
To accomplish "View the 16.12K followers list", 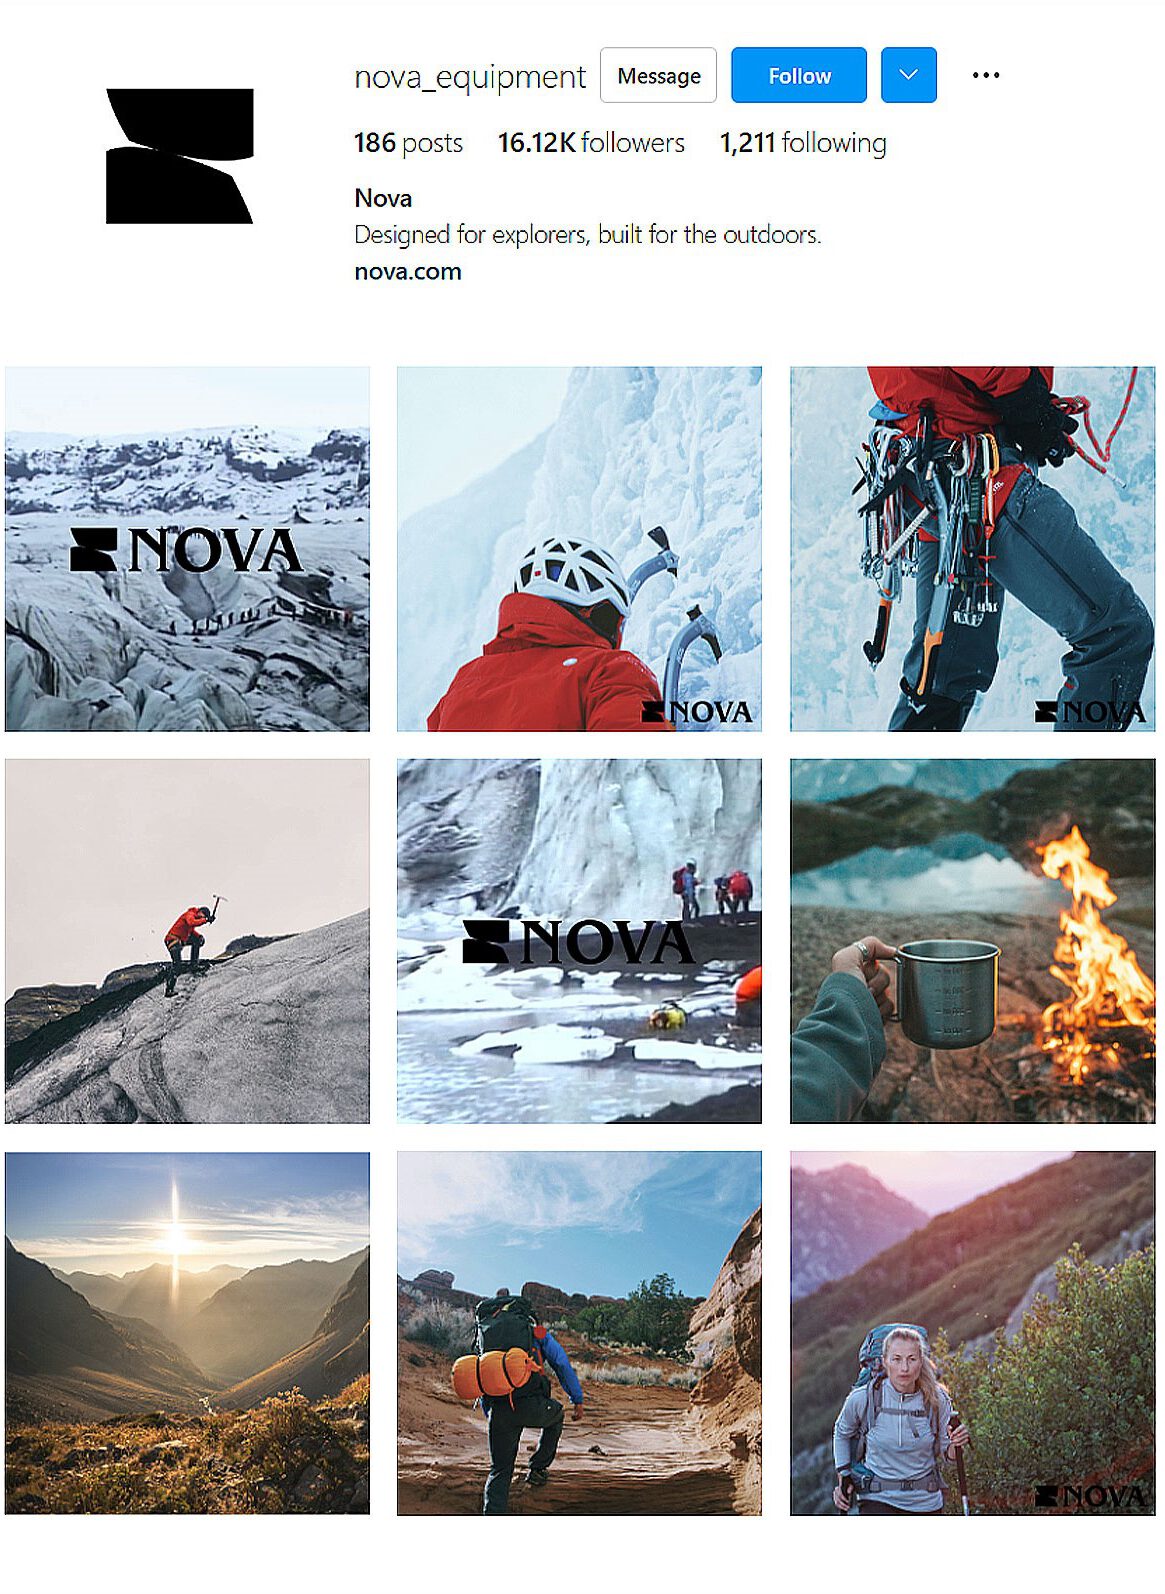I will [591, 143].
